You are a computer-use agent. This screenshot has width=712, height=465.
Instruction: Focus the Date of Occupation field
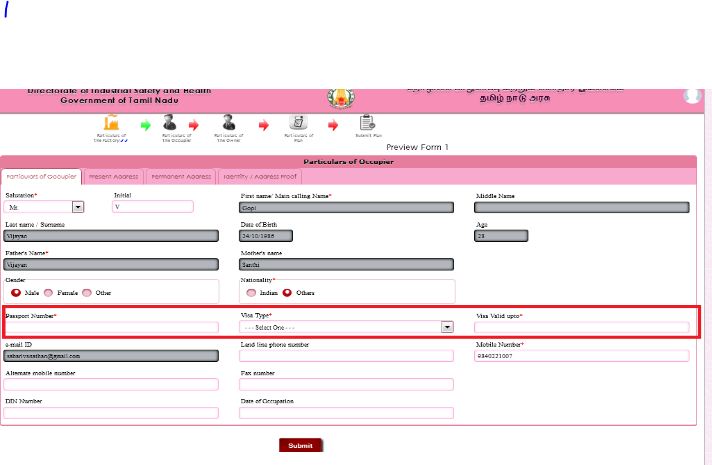346,412
